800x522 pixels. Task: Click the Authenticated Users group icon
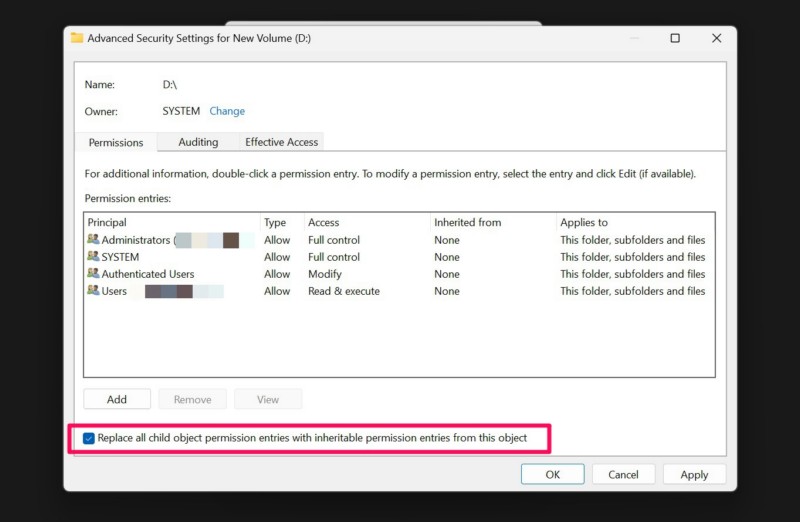[x=93, y=274]
